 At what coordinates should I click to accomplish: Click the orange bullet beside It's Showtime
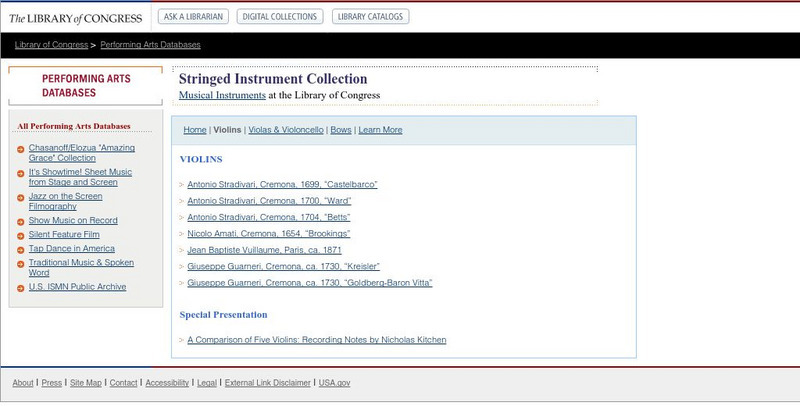(x=20, y=173)
